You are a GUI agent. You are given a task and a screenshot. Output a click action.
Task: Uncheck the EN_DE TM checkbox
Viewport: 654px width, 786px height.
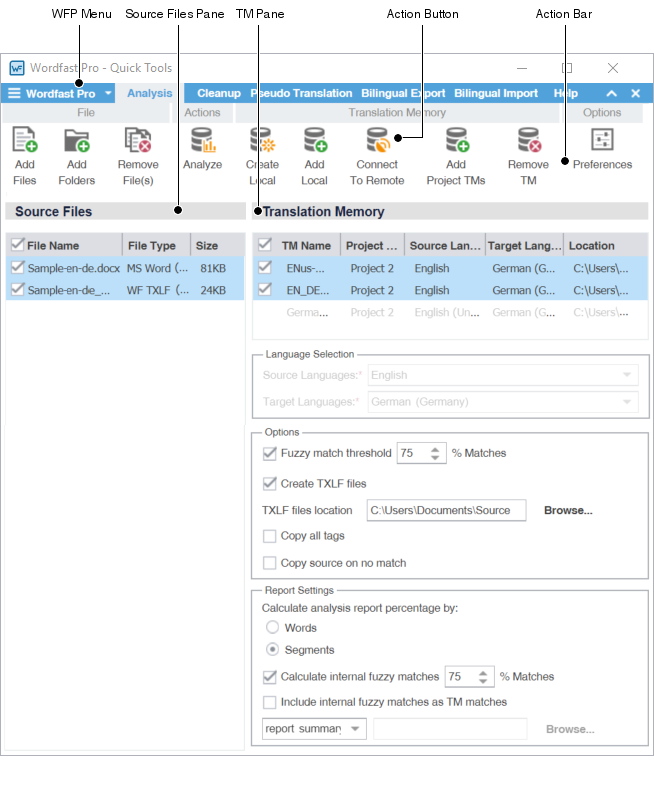pos(265,289)
